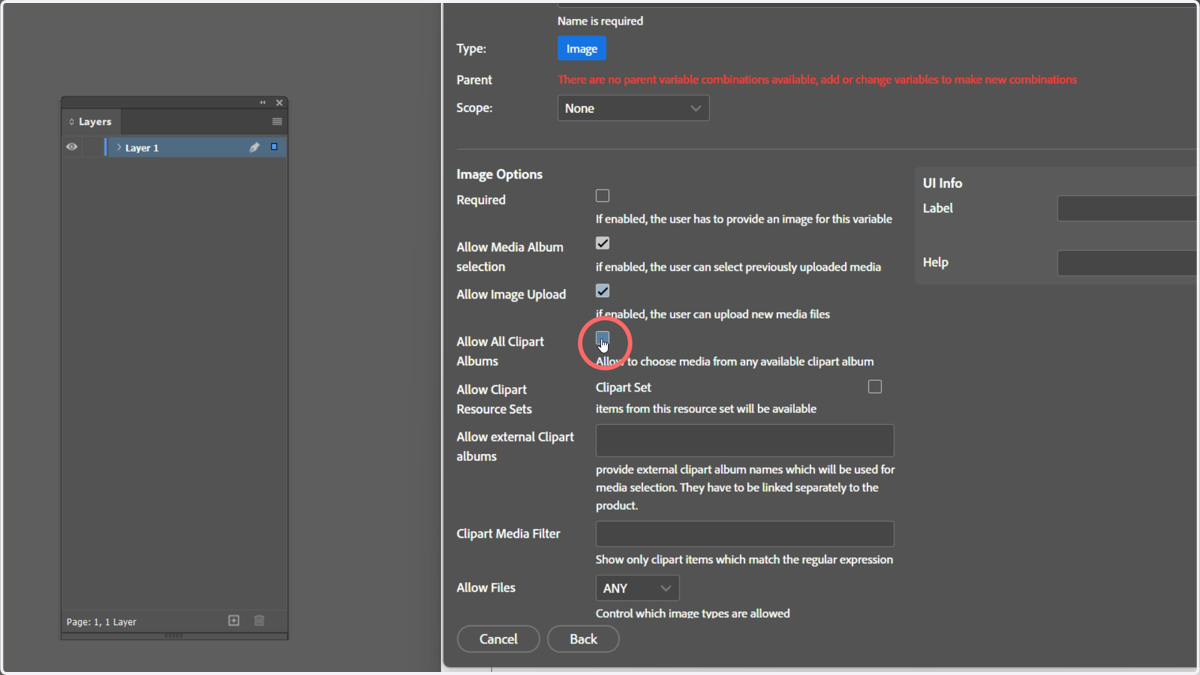Click the blue Image type button
Screen dimensions: 1200x675
click(581, 49)
